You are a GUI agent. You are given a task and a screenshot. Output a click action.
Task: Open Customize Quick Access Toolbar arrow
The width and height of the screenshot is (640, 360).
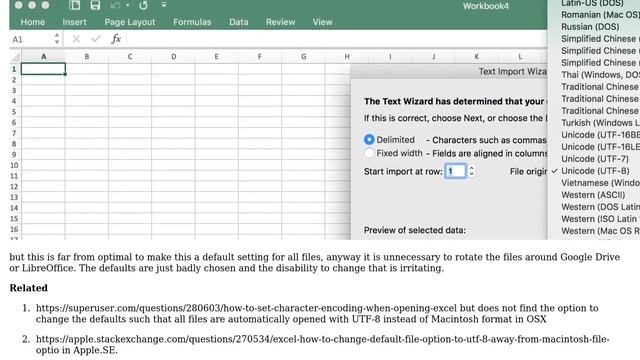[164, 5]
